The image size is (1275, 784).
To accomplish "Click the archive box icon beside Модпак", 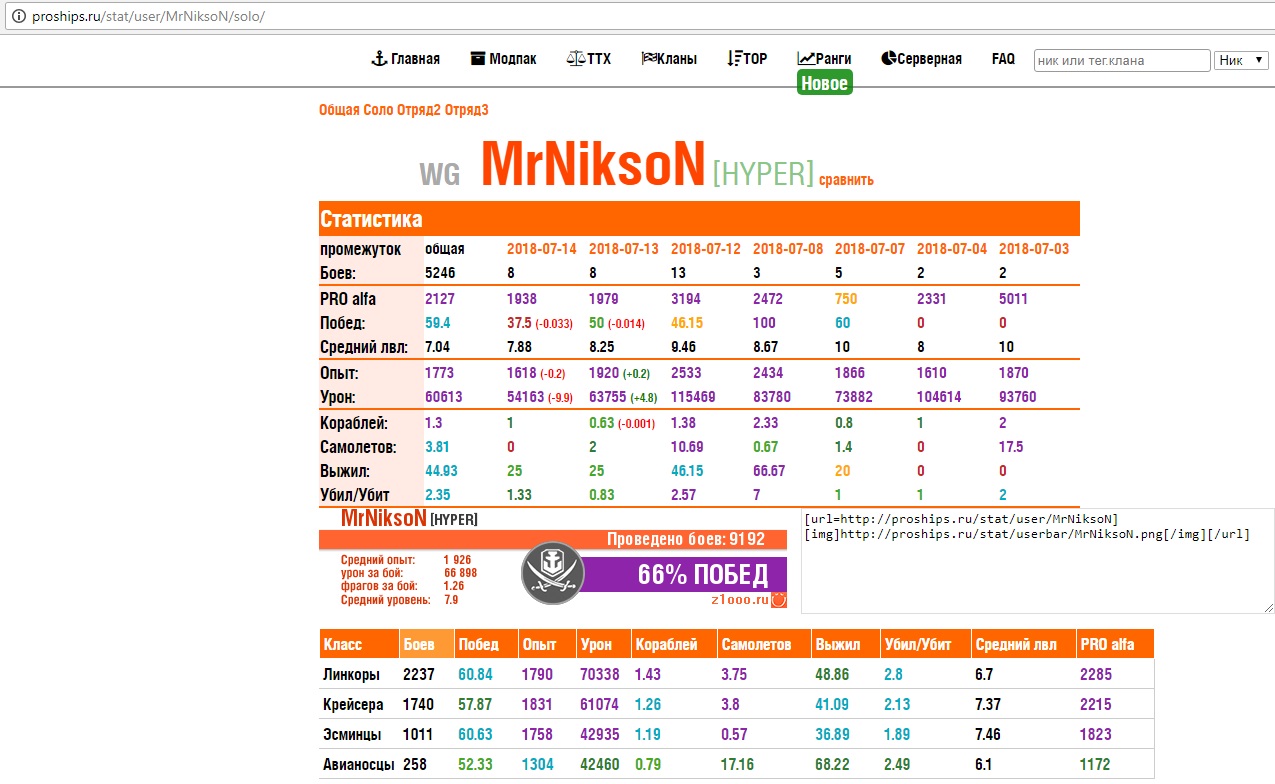I will pos(478,59).
